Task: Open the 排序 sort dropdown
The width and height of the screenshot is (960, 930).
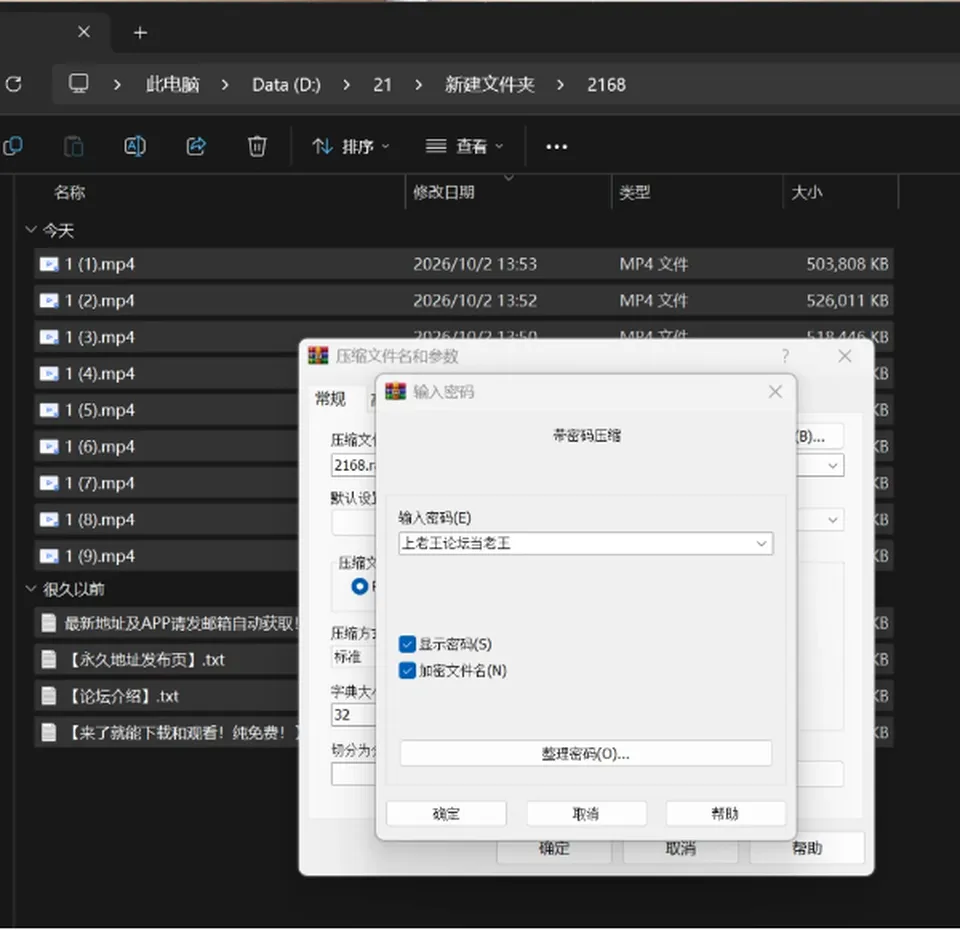Action: pyautogui.click(x=351, y=146)
